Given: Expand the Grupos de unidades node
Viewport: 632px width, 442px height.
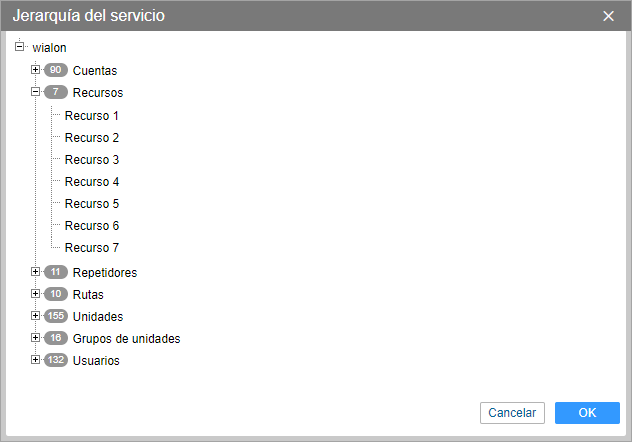Looking at the screenshot, I should point(35,338).
